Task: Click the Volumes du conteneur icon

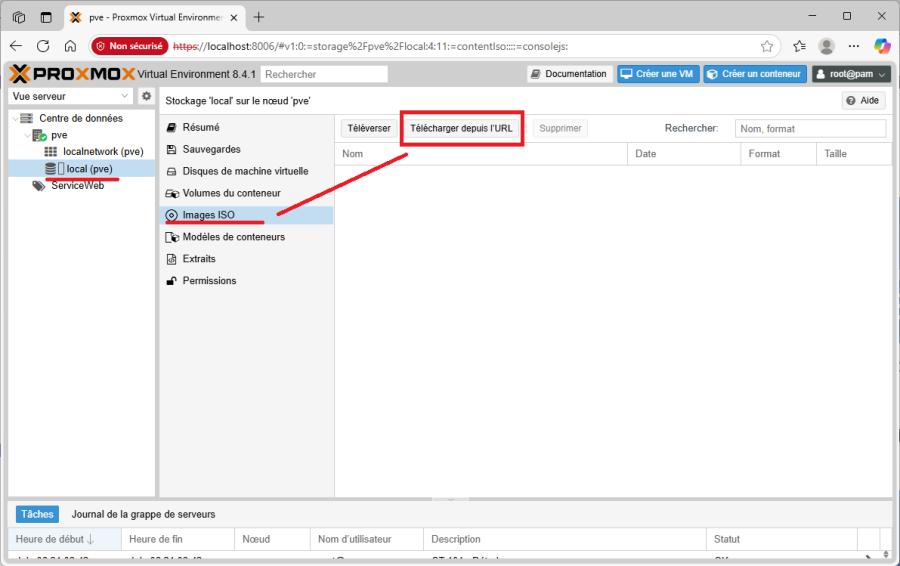Action: (x=172, y=193)
